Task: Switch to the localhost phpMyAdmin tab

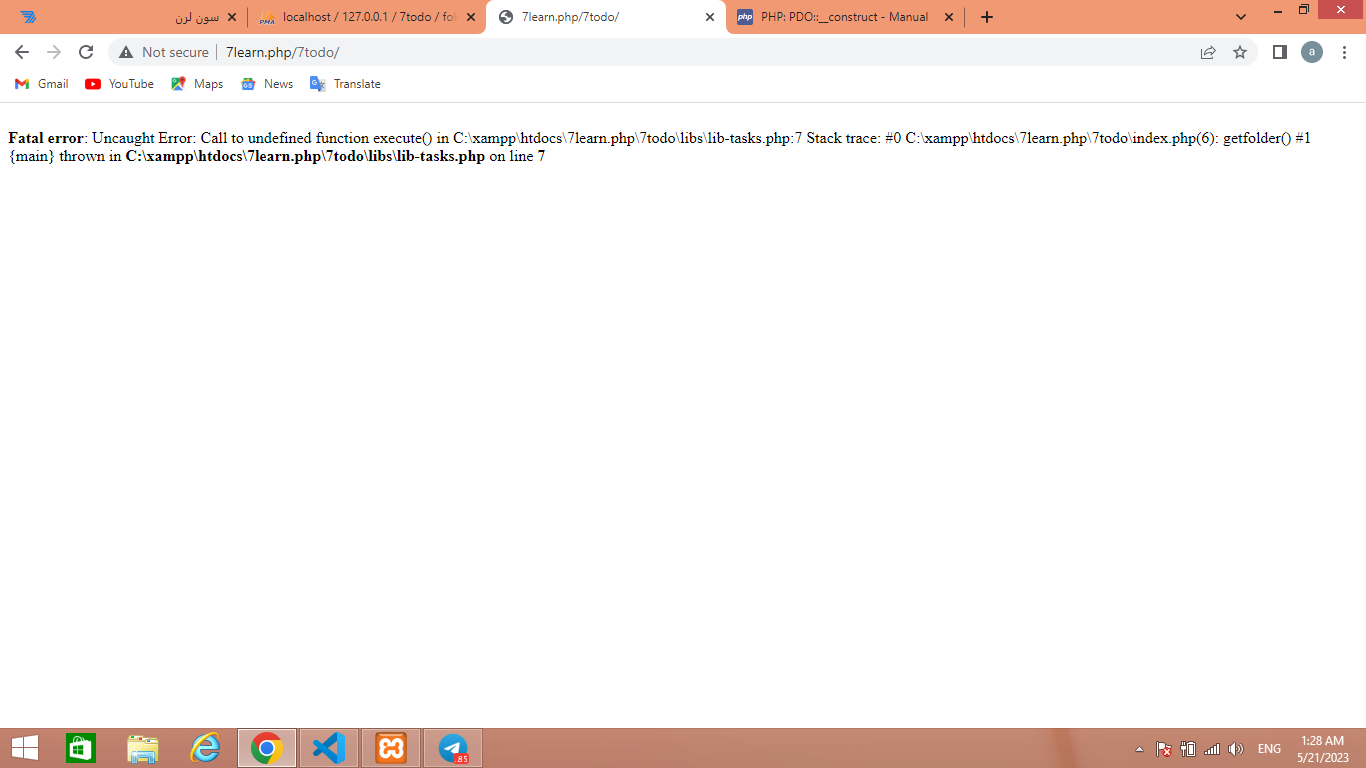Action: pos(367,17)
